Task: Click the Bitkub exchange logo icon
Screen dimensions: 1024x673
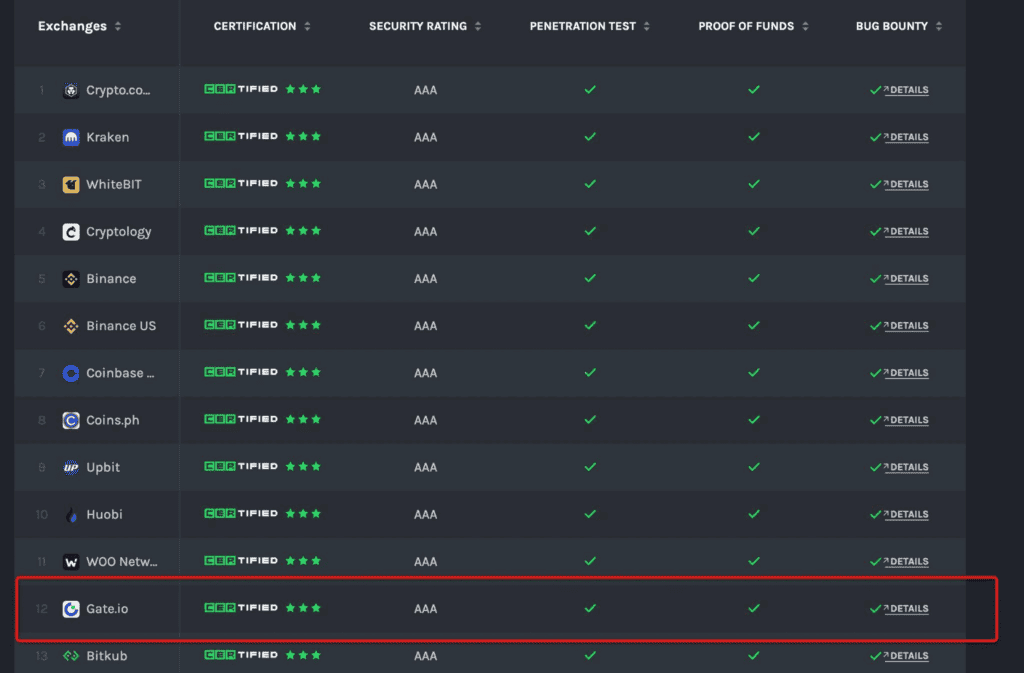Action: pos(71,656)
